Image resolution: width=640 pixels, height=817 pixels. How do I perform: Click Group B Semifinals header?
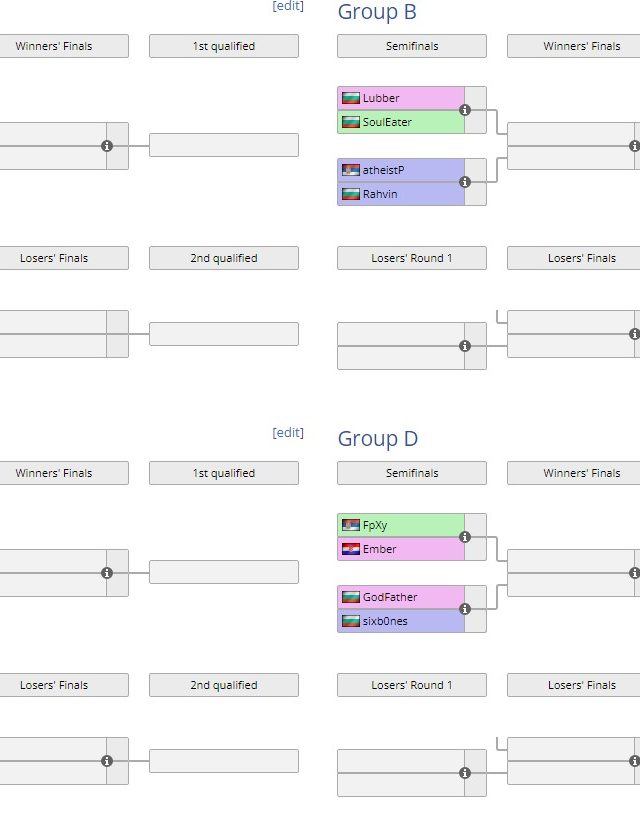[412, 46]
